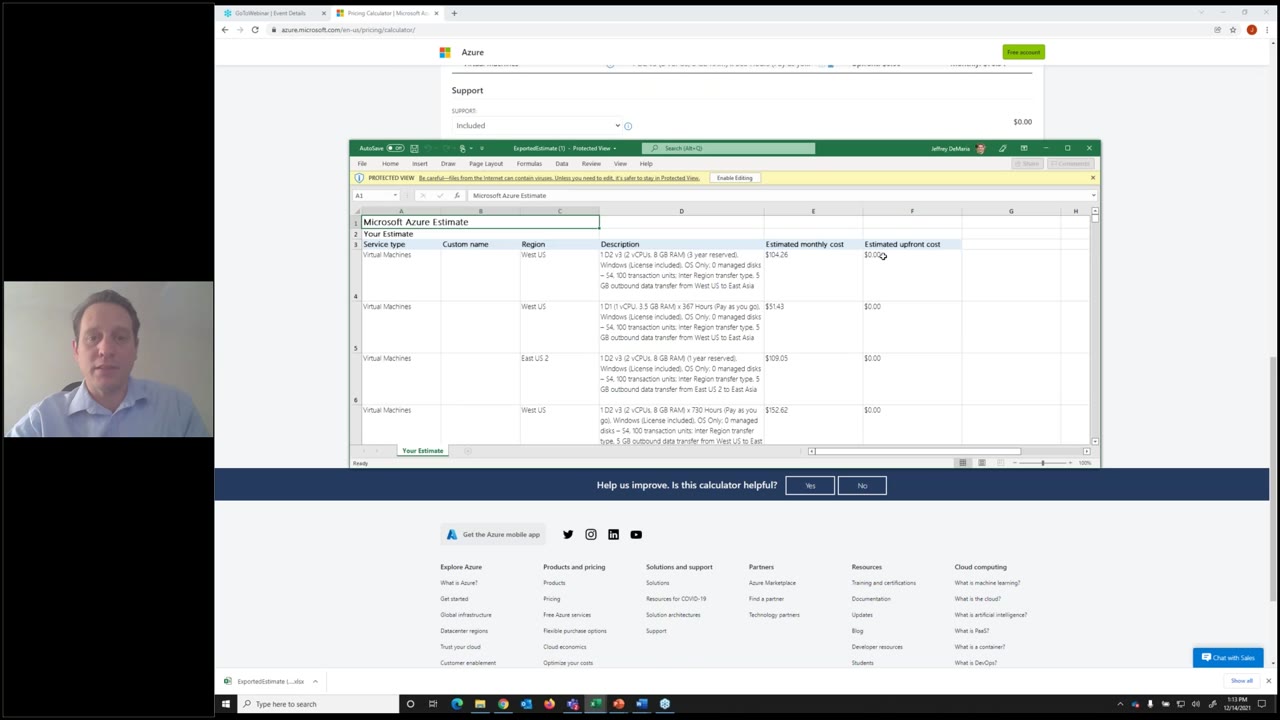
Task: Select the Your Estimate sheet tab
Action: point(422,451)
